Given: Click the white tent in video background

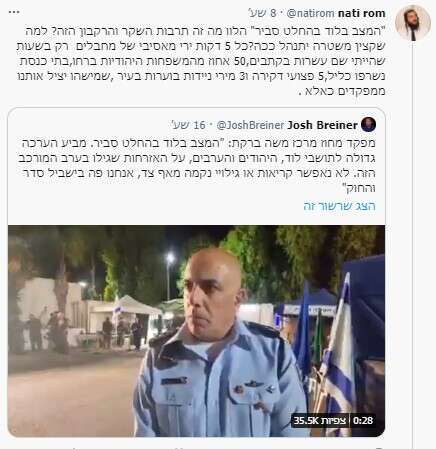Looking at the screenshot, I should point(138,305).
